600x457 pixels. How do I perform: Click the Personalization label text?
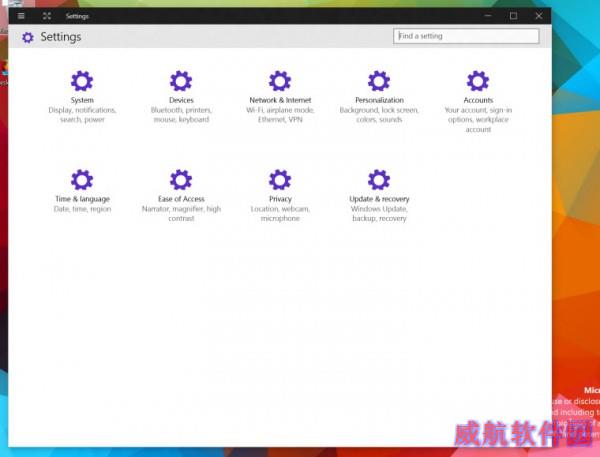pyautogui.click(x=379, y=100)
